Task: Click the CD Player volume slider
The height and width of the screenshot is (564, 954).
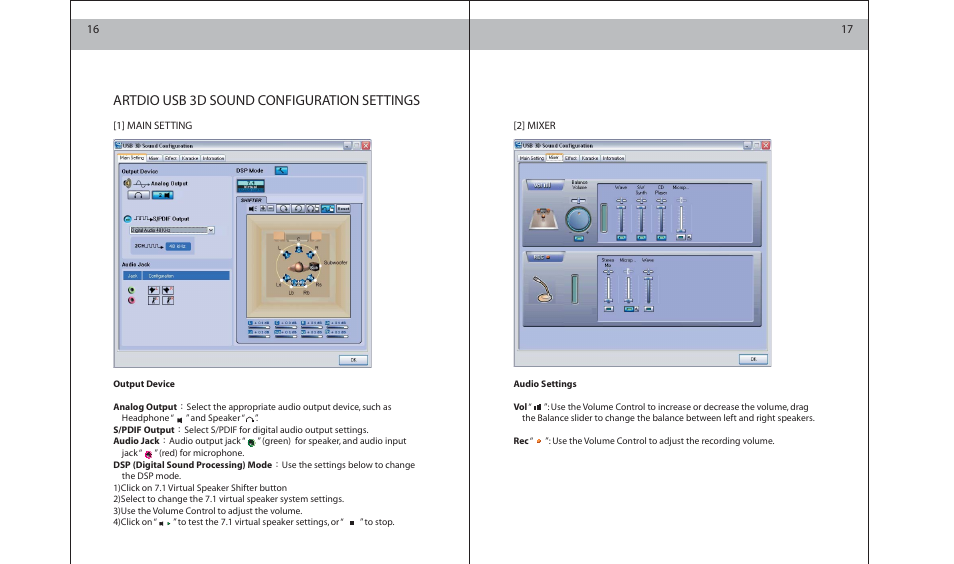Action: 661,217
